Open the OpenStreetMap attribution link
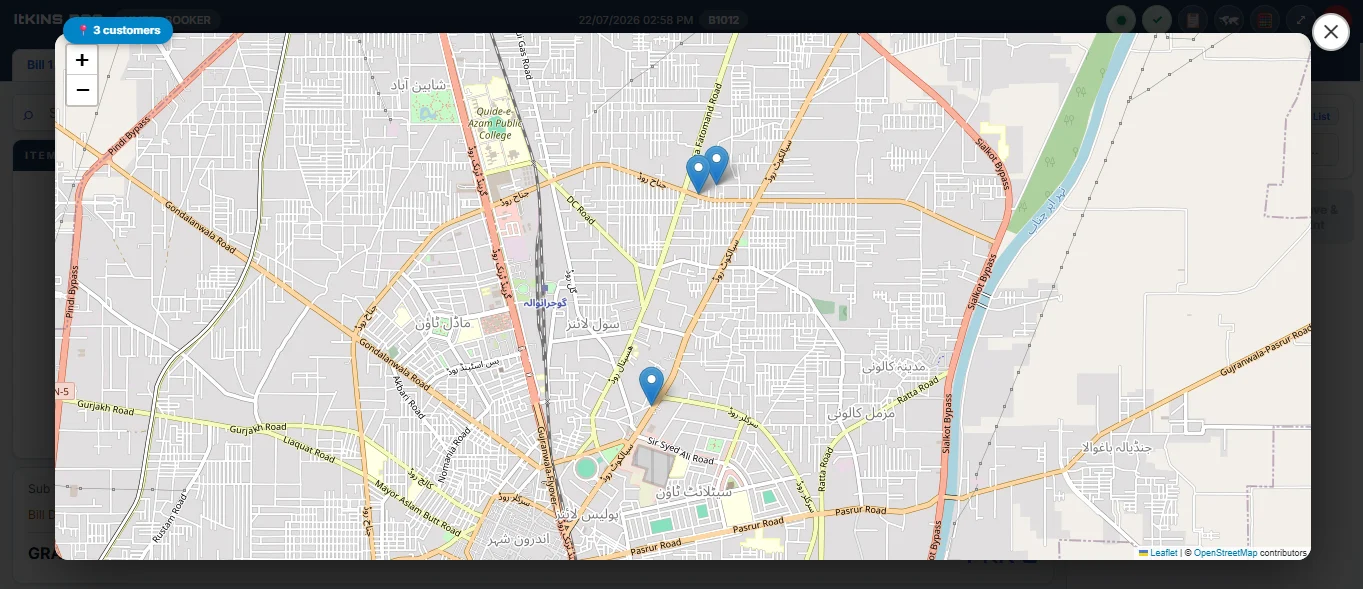The width and height of the screenshot is (1363, 589). tap(1225, 553)
